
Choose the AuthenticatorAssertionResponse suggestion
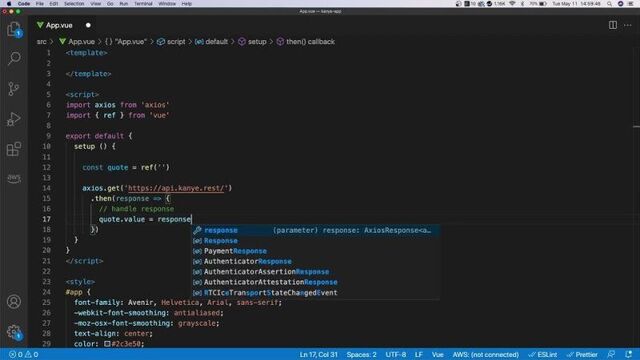316,272
